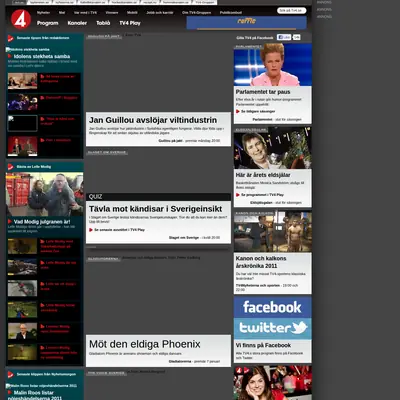
Task: Click play icon on fourth Leffe Modig list item
Action: 42,305
